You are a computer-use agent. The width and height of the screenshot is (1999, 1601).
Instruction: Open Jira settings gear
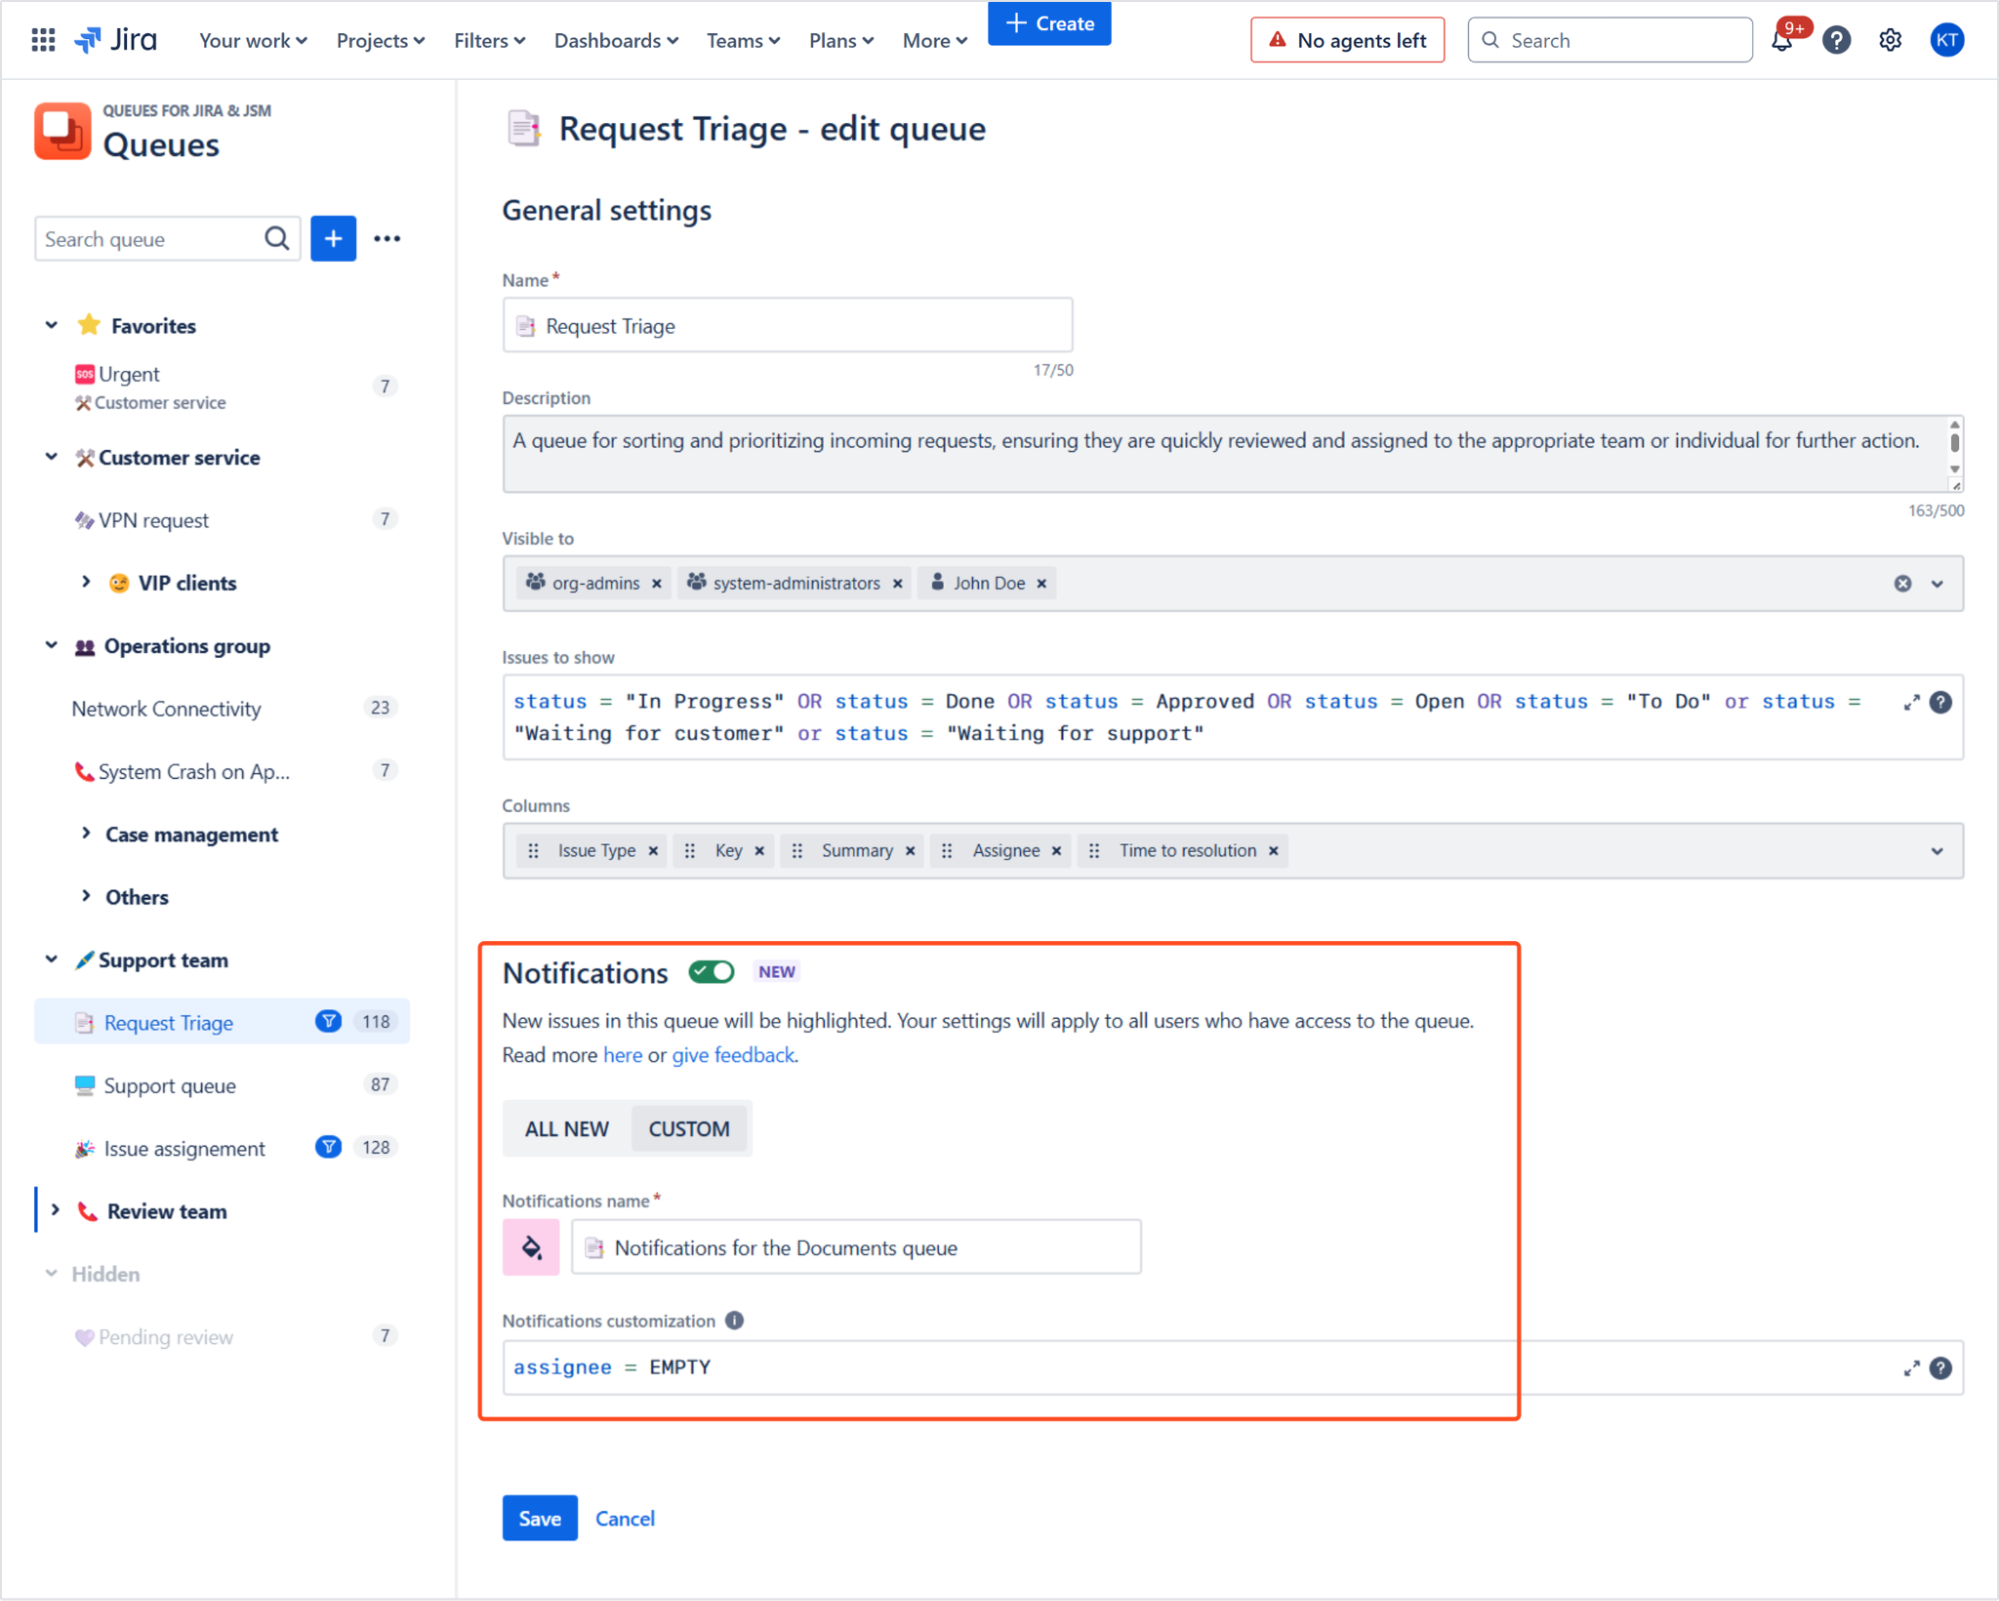tap(1890, 40)
